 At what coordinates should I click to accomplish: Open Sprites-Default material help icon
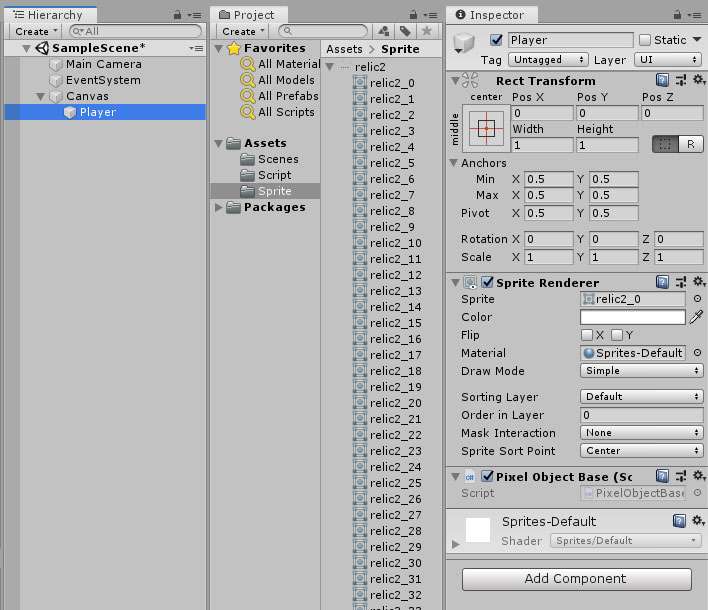point(679,521)
